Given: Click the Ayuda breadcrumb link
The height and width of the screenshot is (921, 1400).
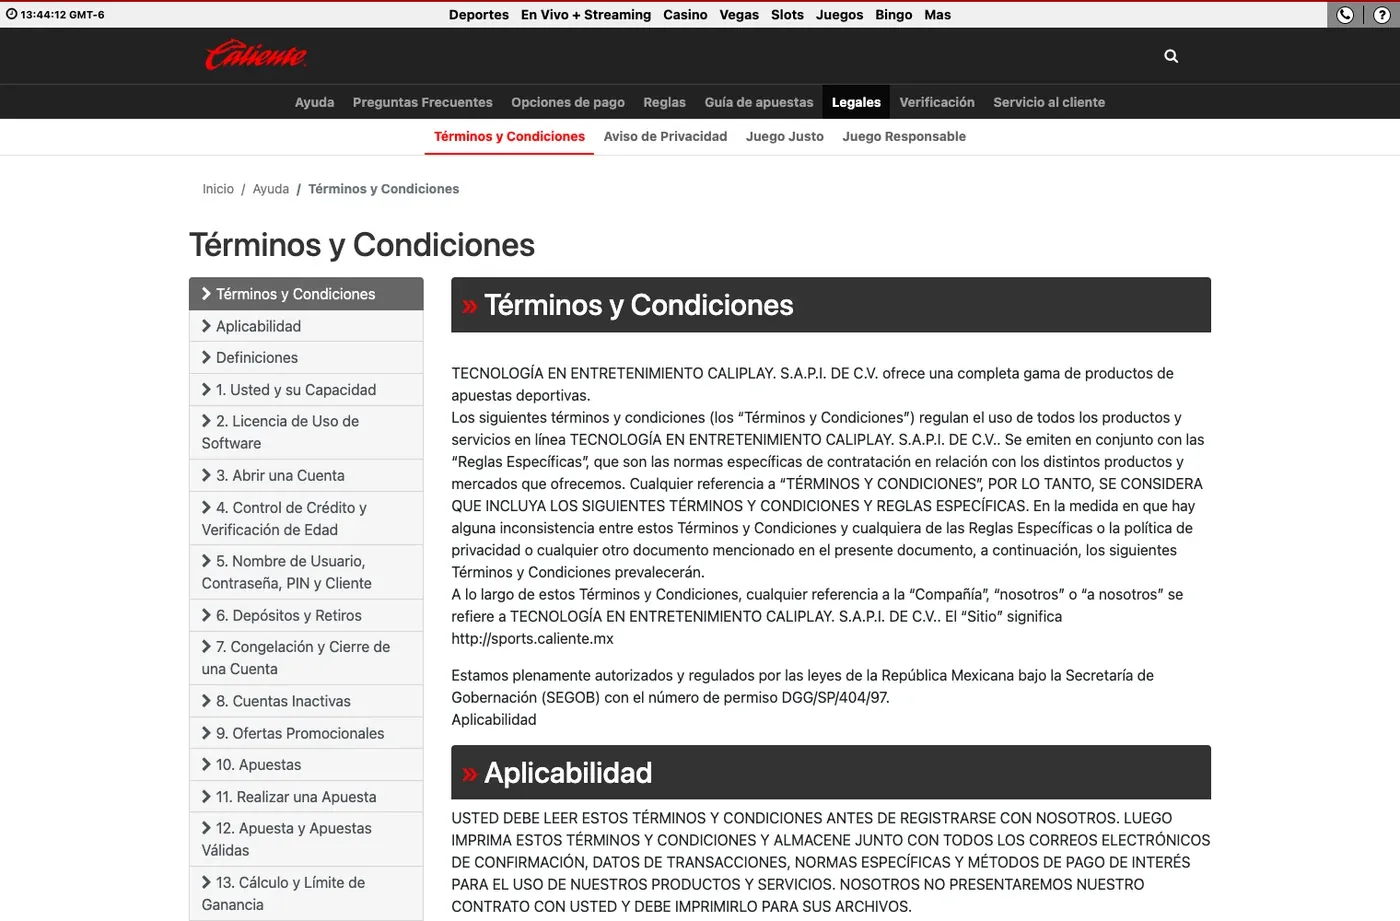Looking at the screenshot, I should pos(271,189).
